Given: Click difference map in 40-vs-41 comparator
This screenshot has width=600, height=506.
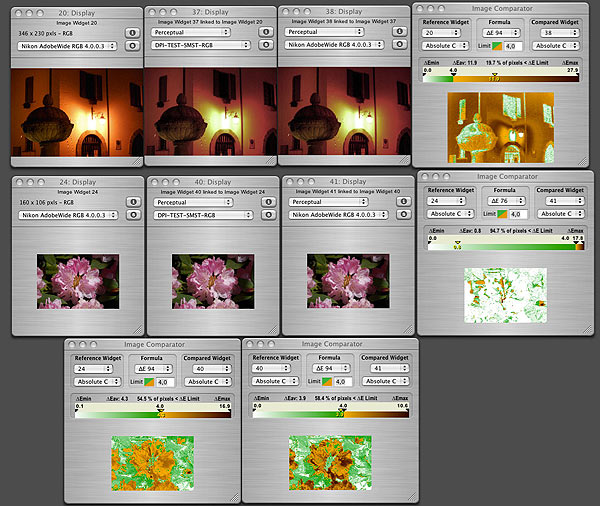Looking at the screenshot, I should coord(330,463).
